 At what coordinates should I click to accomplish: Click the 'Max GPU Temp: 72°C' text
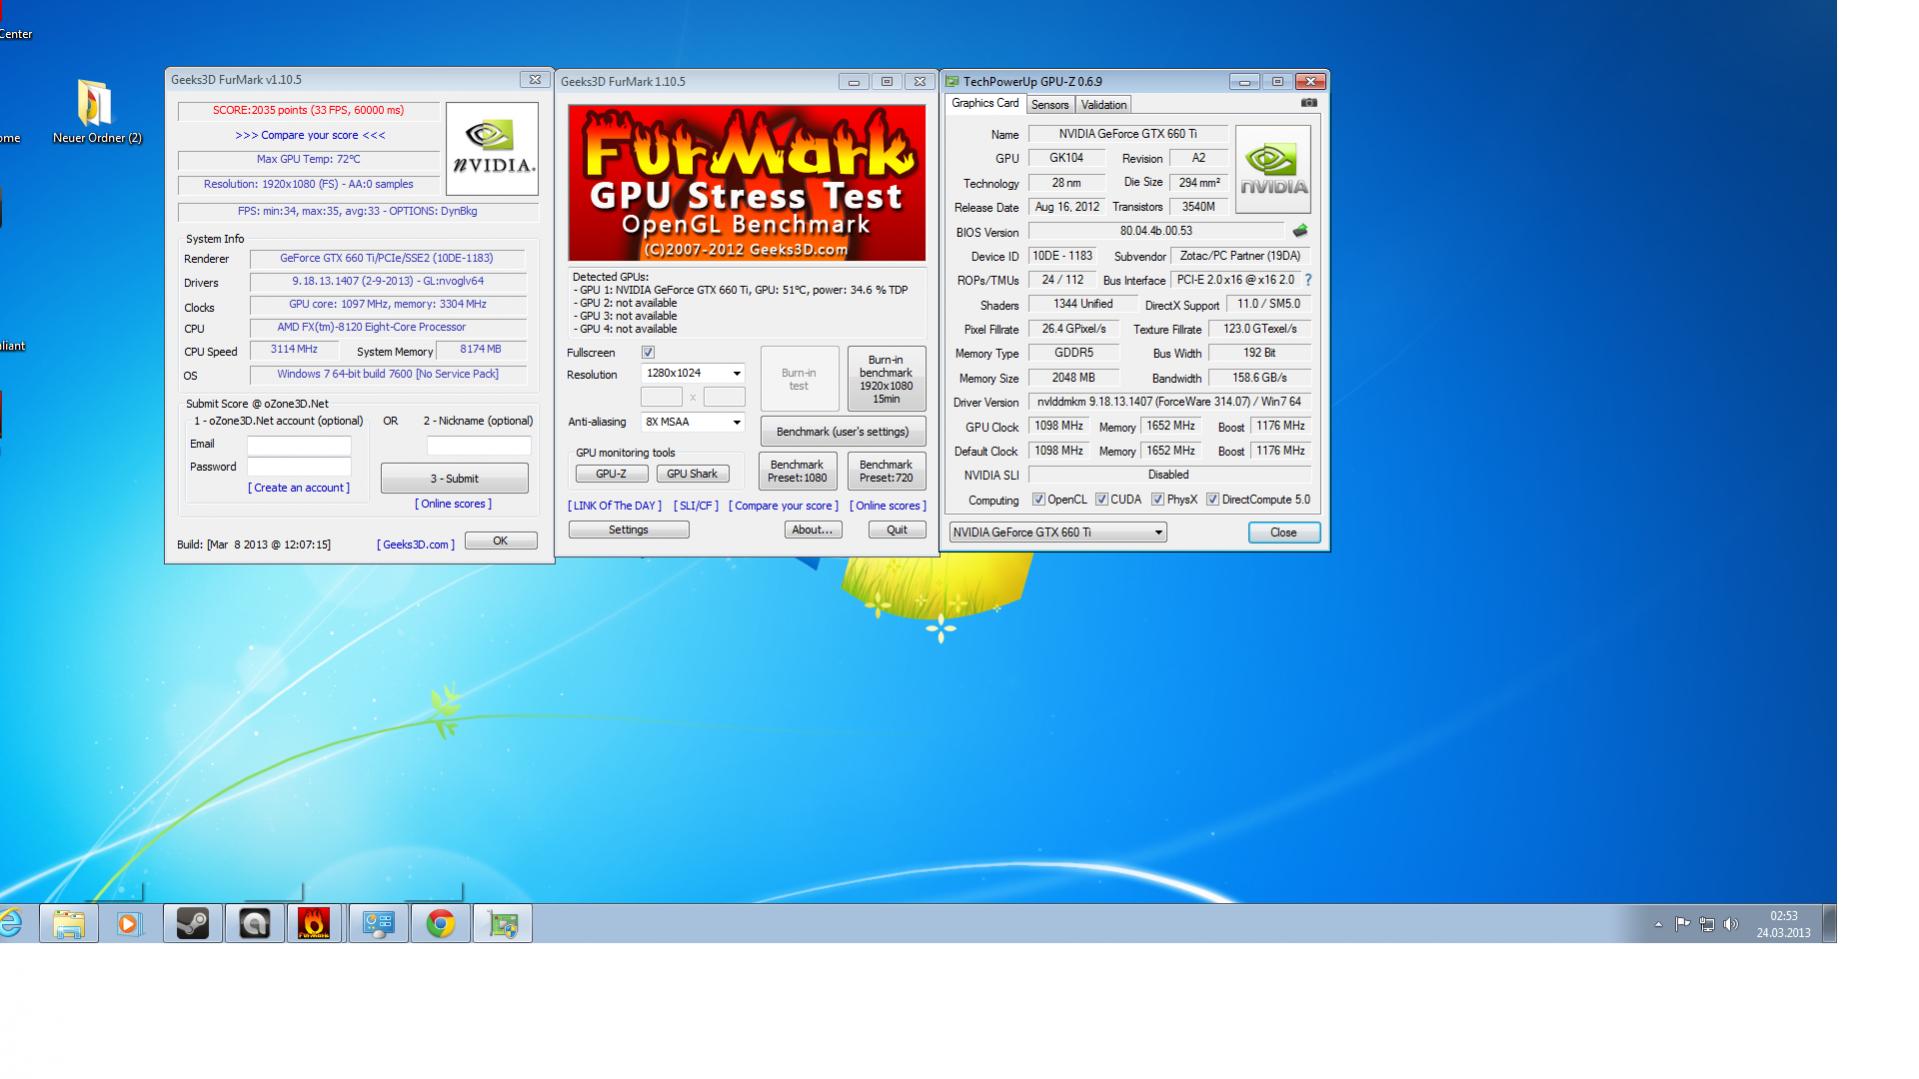point(308,160)
